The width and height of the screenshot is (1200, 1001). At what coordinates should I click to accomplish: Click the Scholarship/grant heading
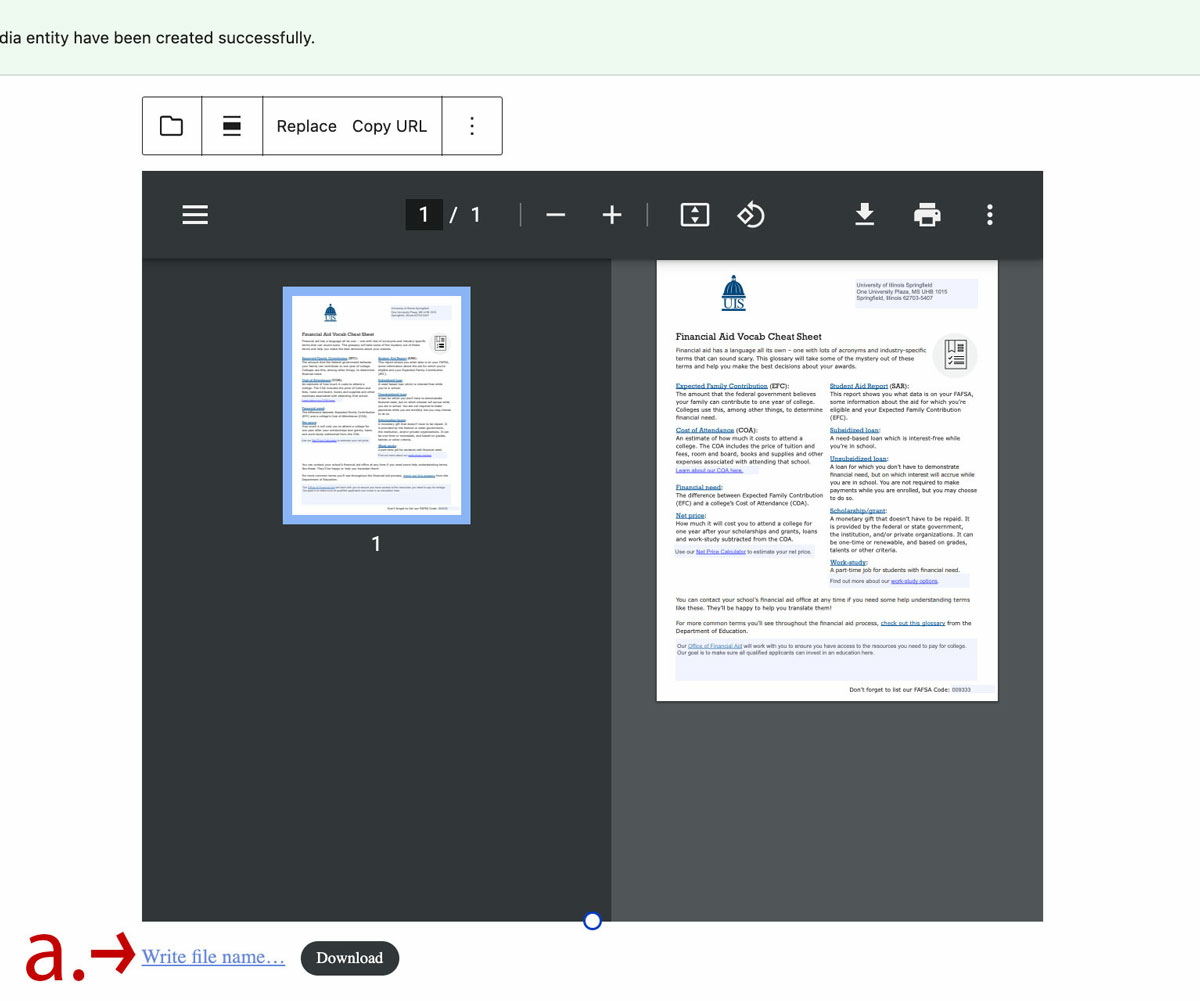[x=859, y=511]
